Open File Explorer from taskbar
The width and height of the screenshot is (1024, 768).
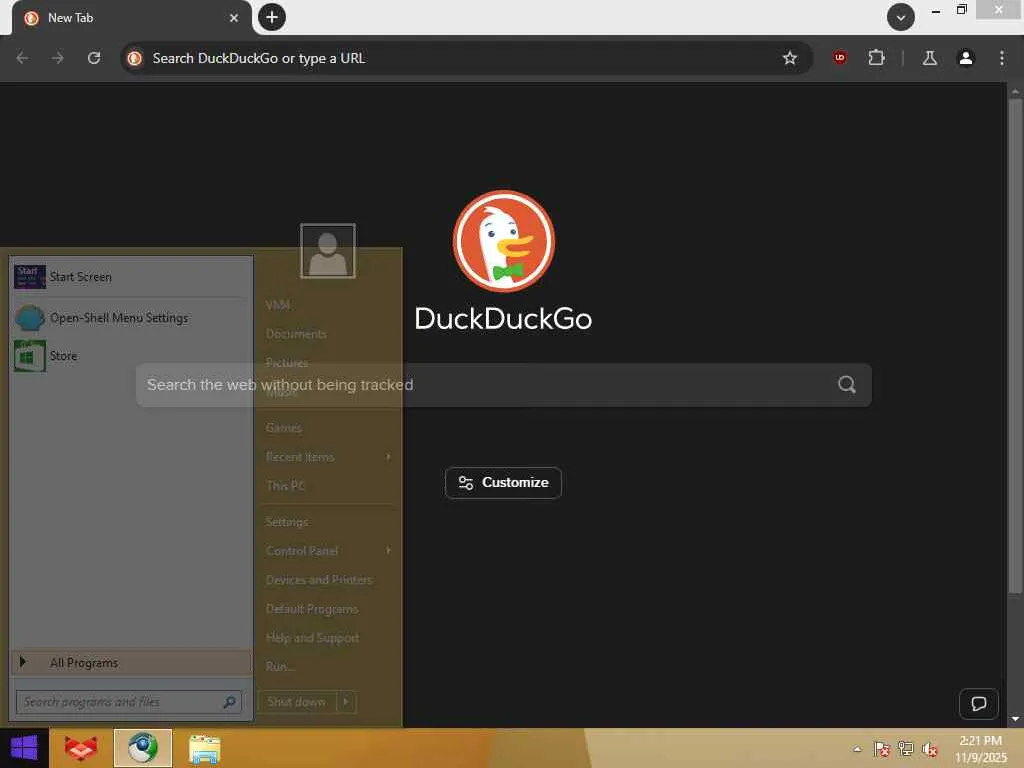pos(204,748)
